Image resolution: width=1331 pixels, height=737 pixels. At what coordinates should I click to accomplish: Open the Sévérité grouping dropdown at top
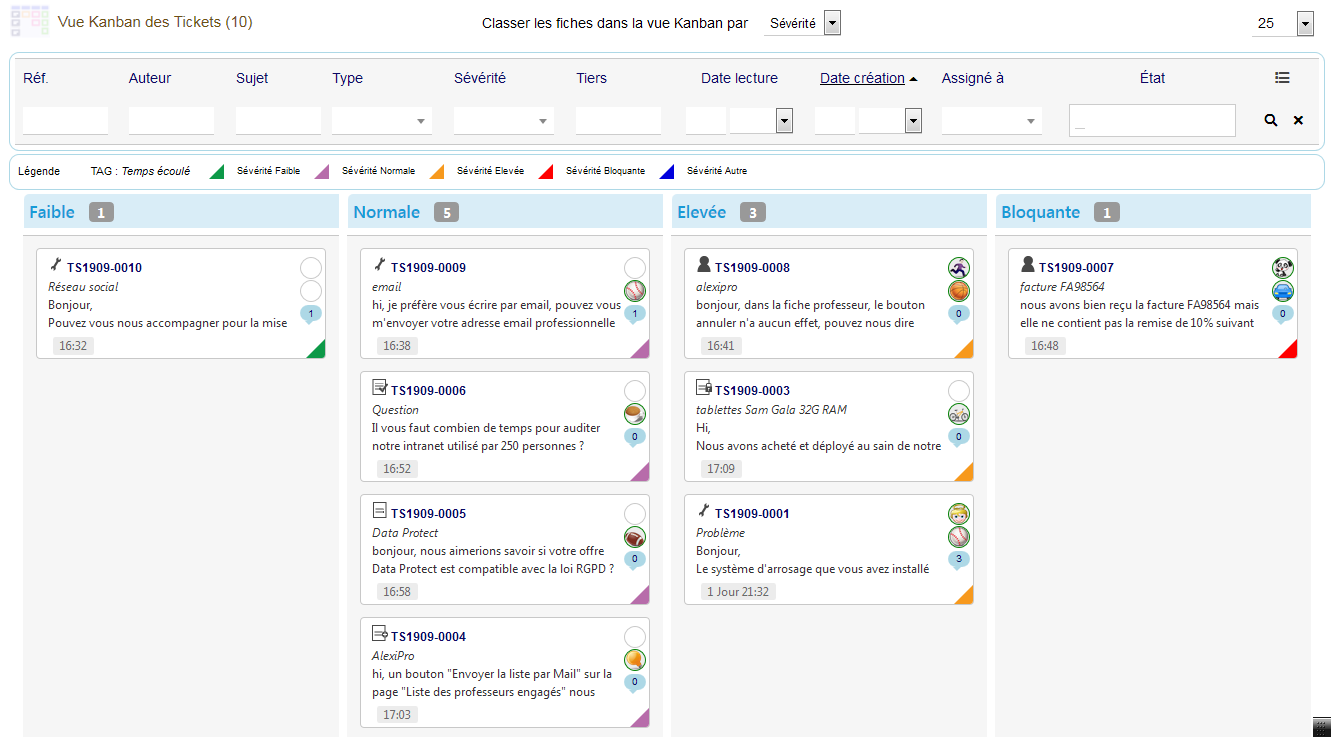coord(832,23)
